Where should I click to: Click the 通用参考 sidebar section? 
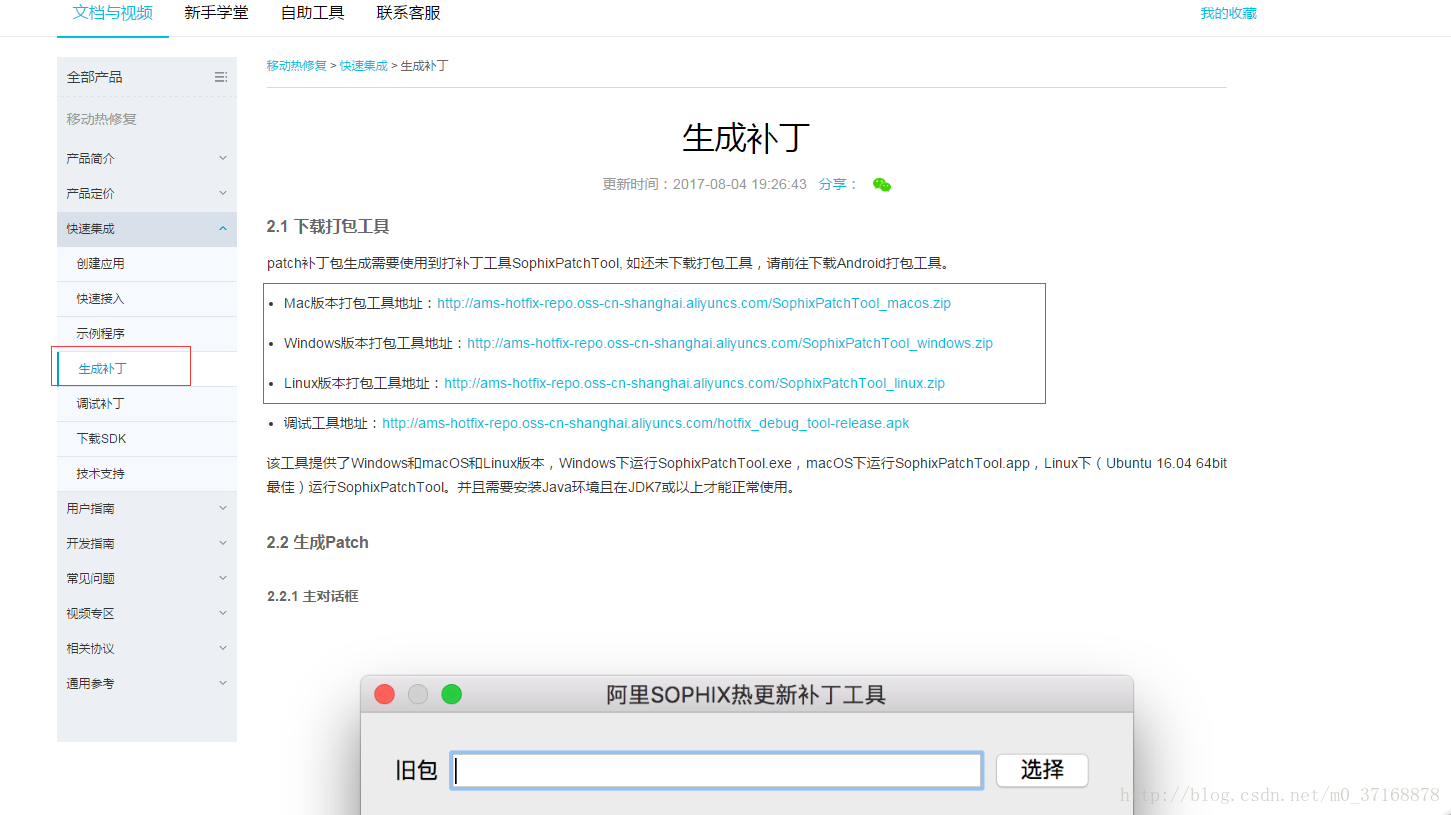point(147,684)
